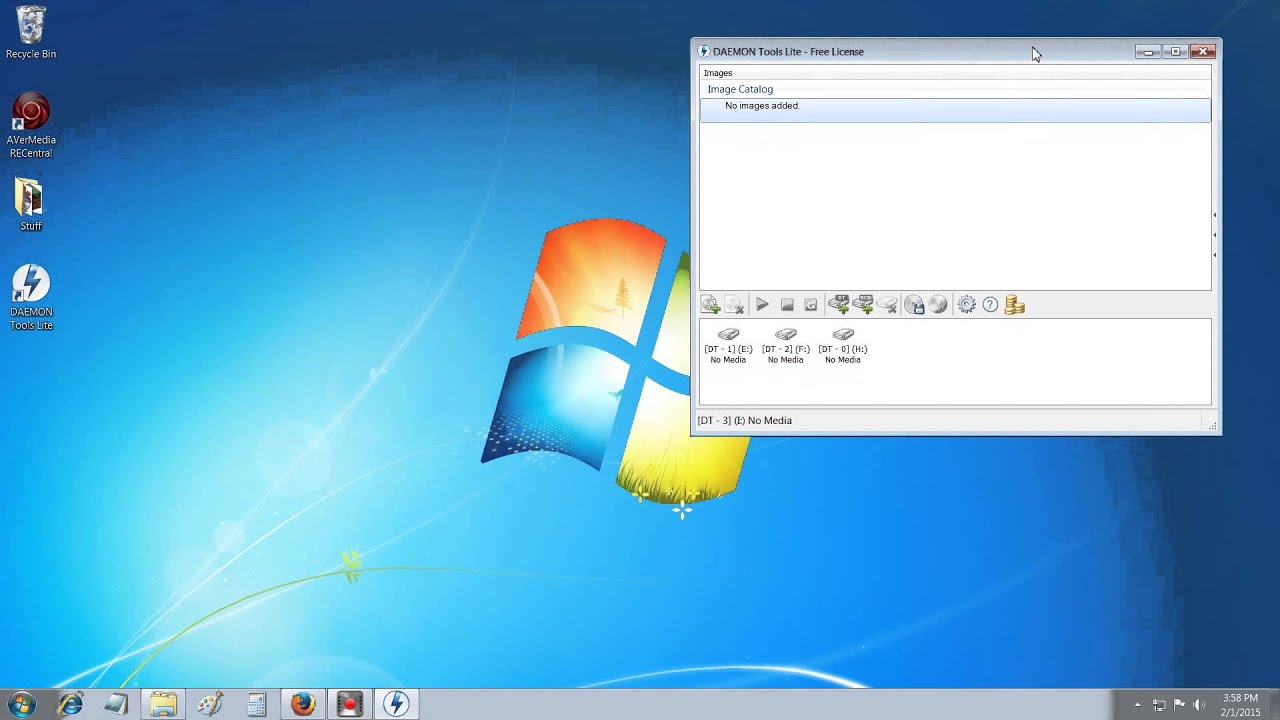Click the Make Disc Image icon

point(914,305)
